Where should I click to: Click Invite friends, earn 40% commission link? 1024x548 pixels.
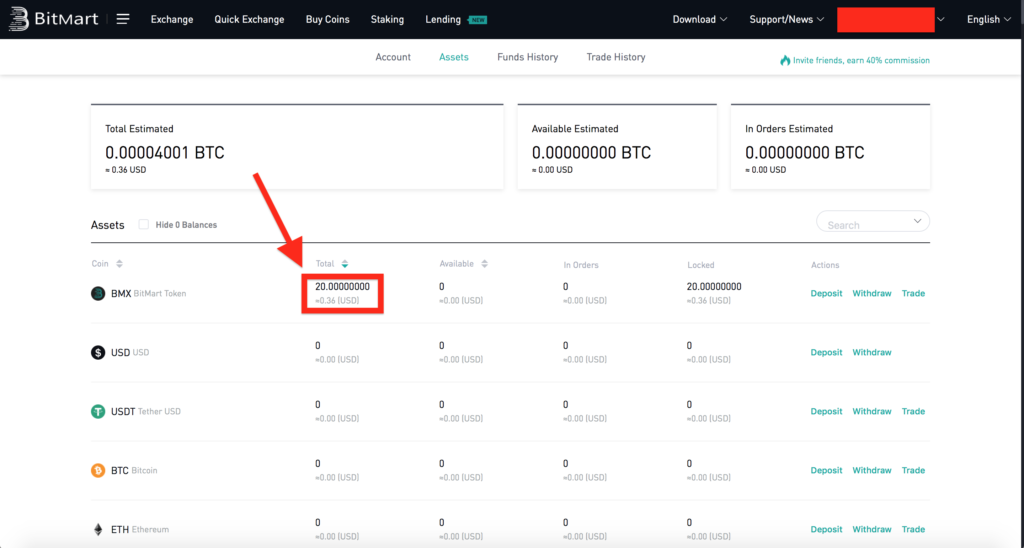coord(861,60)
